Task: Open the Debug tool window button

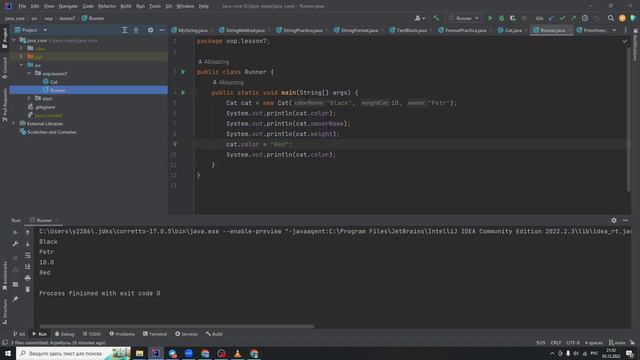Action: 64,334
